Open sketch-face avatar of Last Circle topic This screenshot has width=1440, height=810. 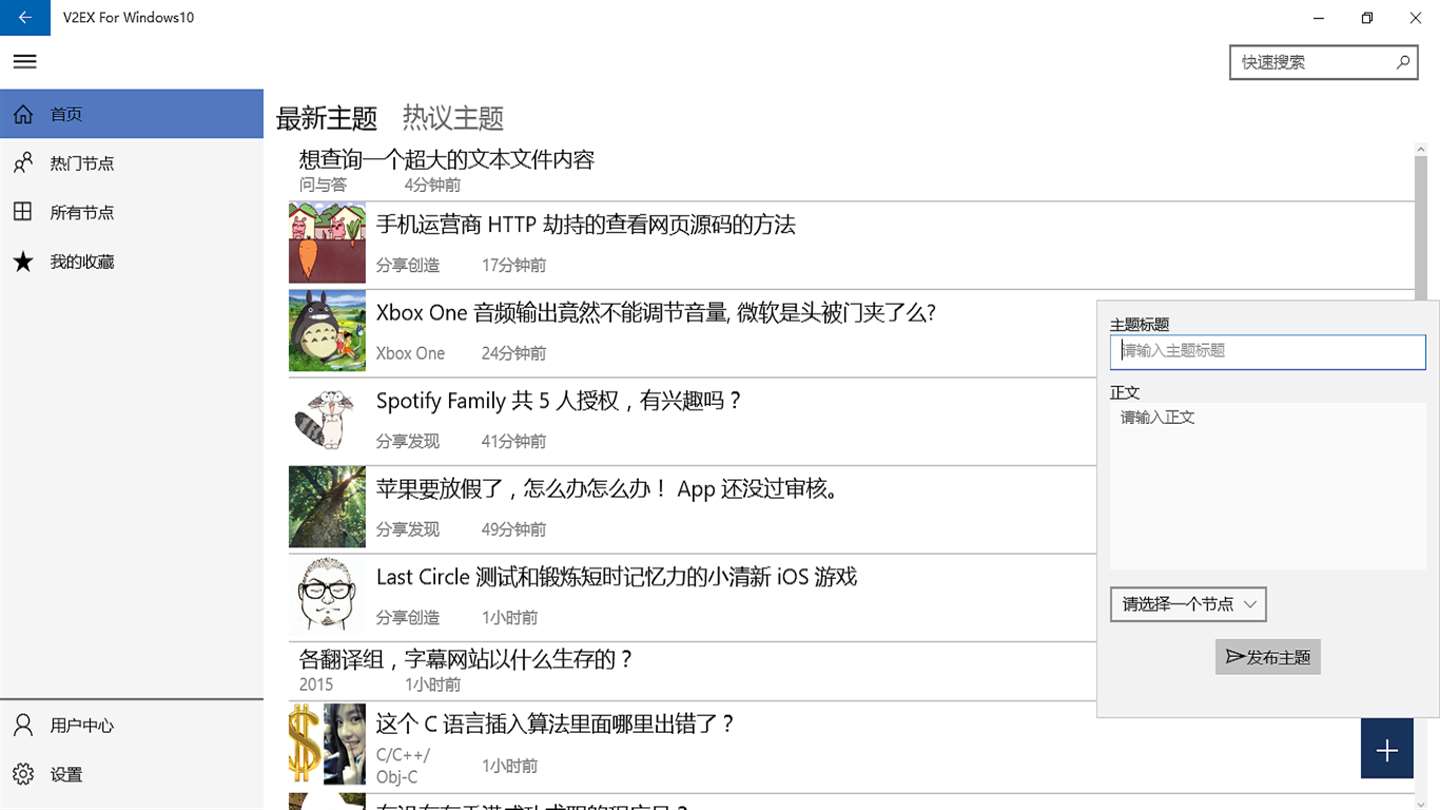327,595
